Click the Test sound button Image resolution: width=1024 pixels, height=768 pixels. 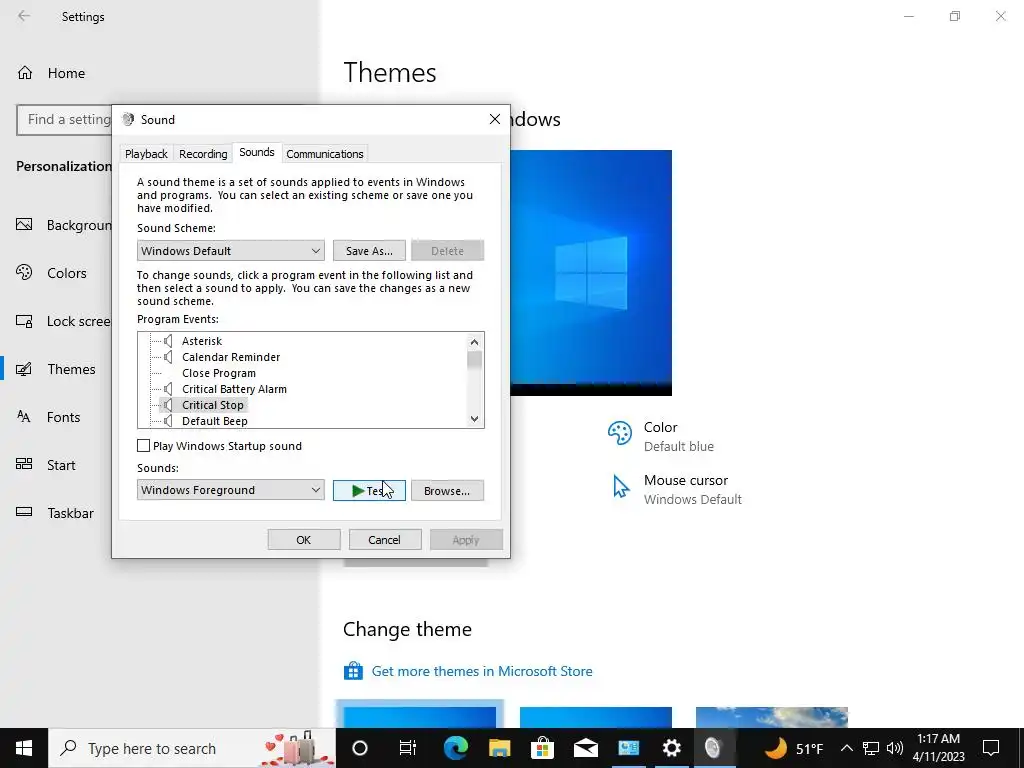tap(369, 490)
